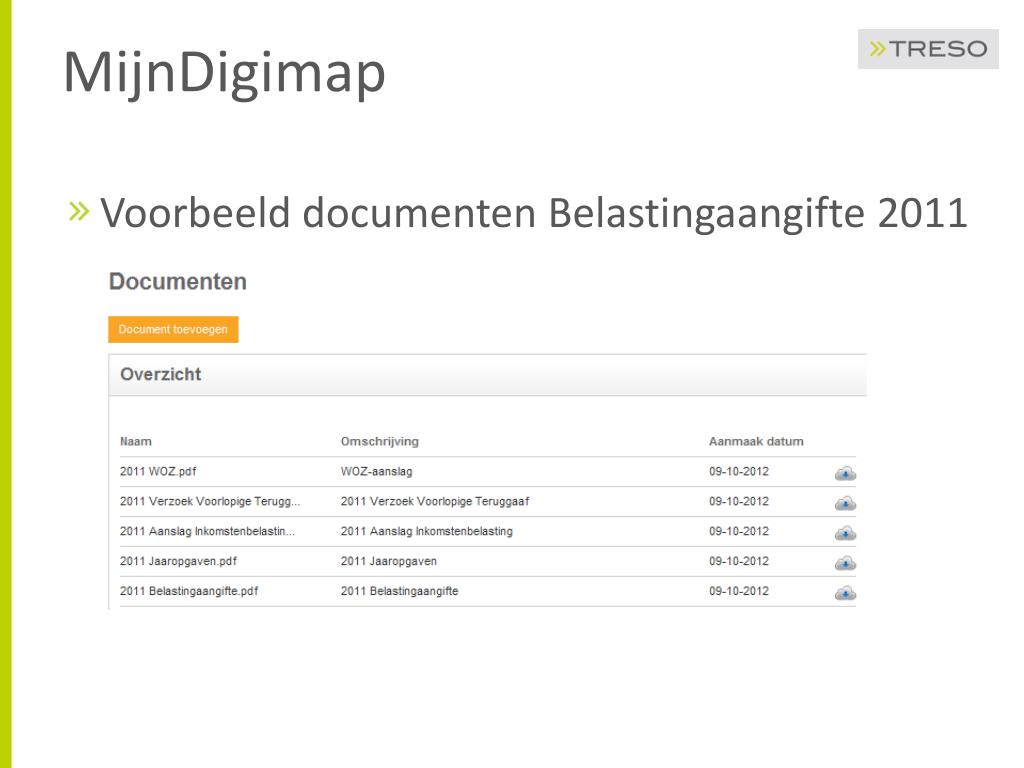Click the Voorbeeld documenten Belastingaangifte 2011 bullet

[533, 213]
